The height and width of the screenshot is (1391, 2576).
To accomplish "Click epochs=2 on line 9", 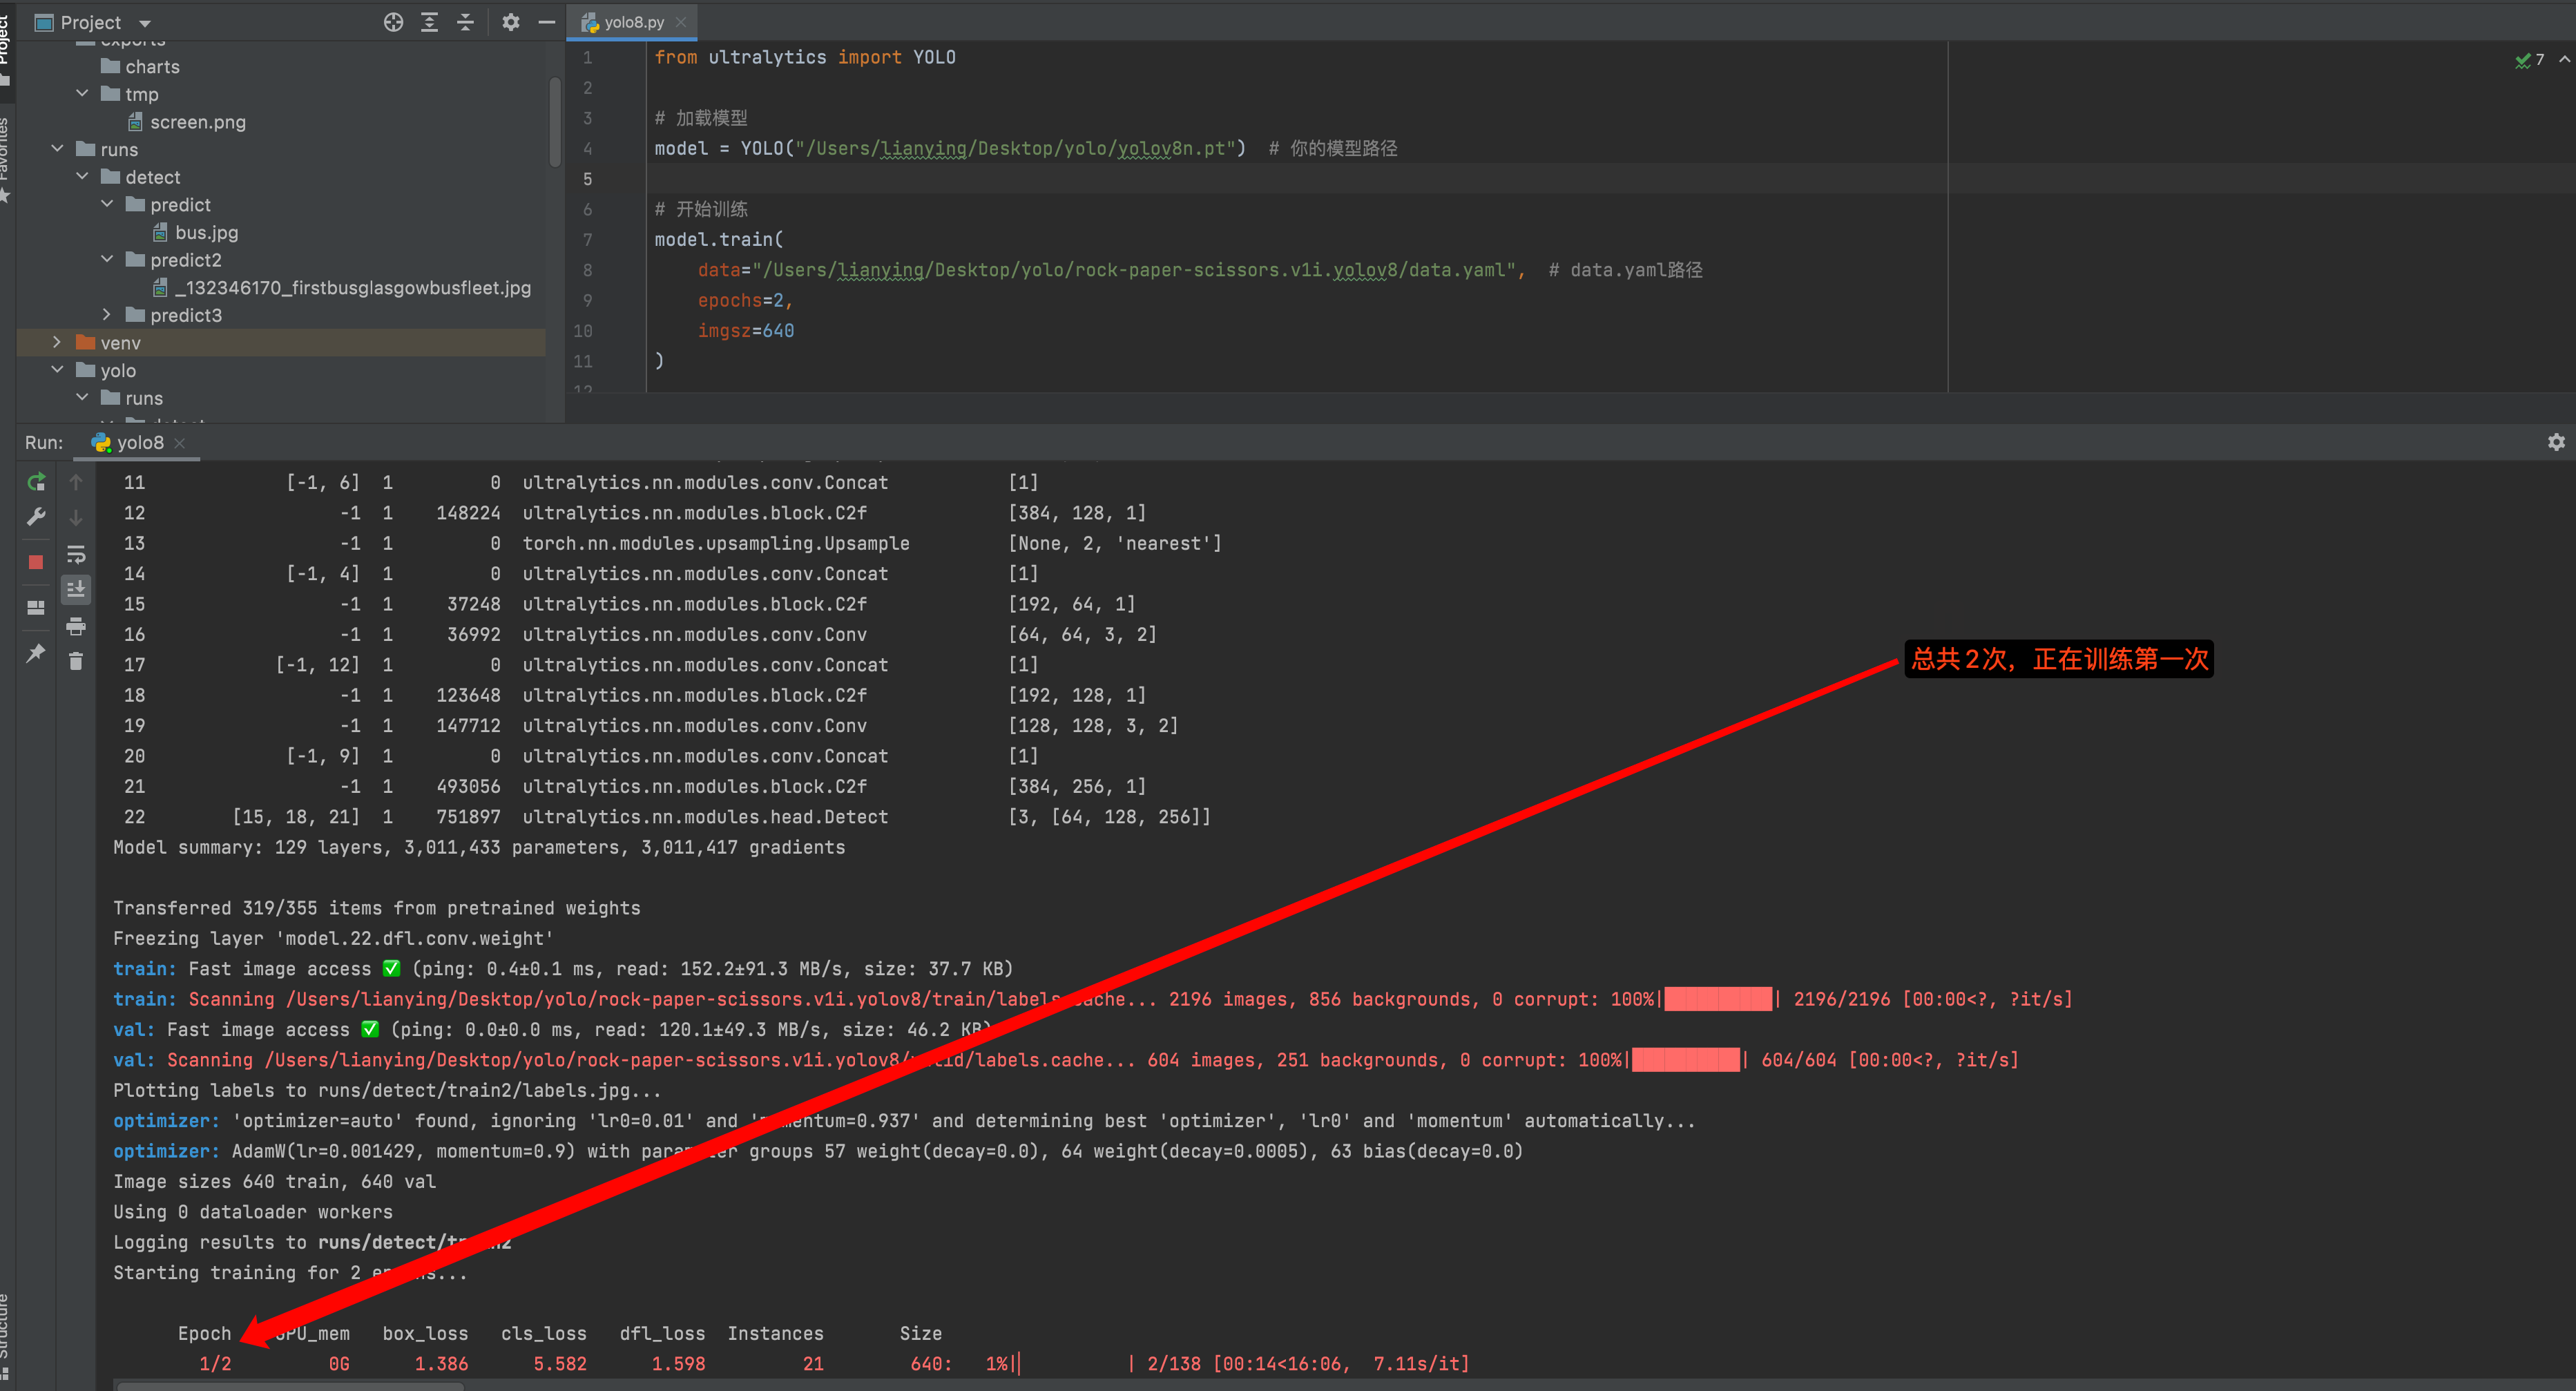I will (x=745, y=300).
